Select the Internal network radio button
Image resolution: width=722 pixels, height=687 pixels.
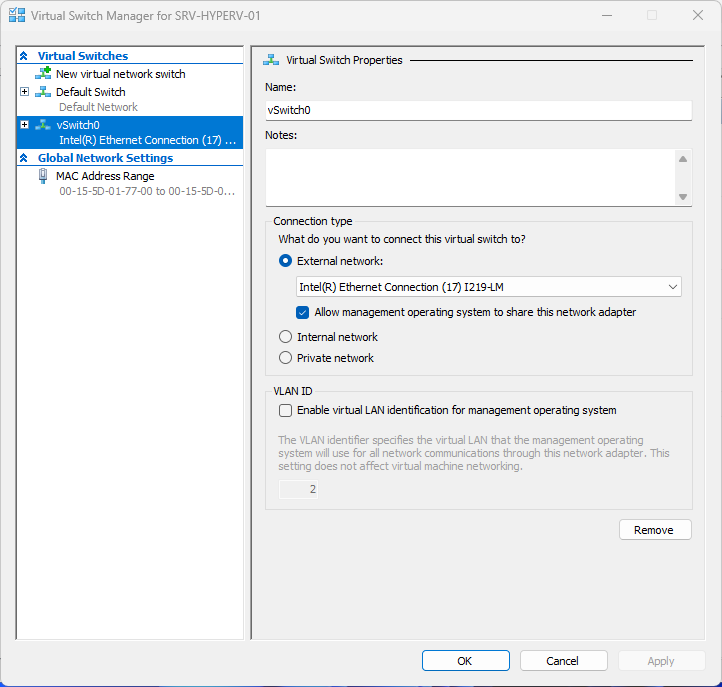[285, 337]
